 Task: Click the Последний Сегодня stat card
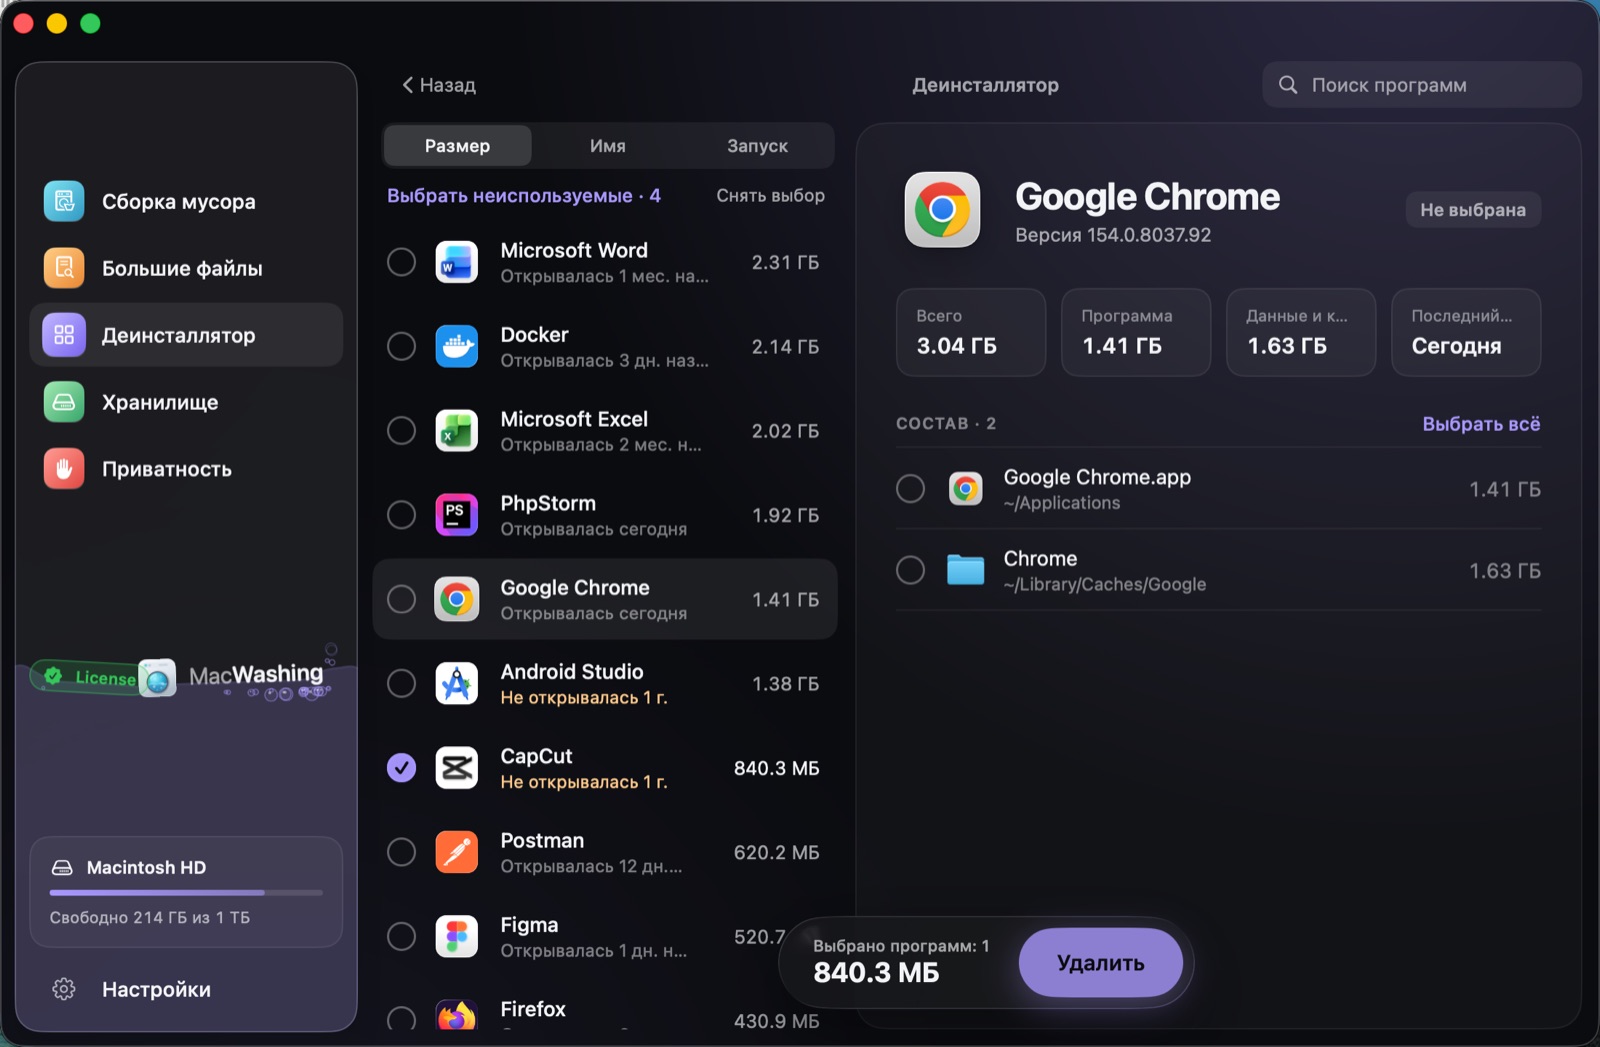click(1466, 332)
